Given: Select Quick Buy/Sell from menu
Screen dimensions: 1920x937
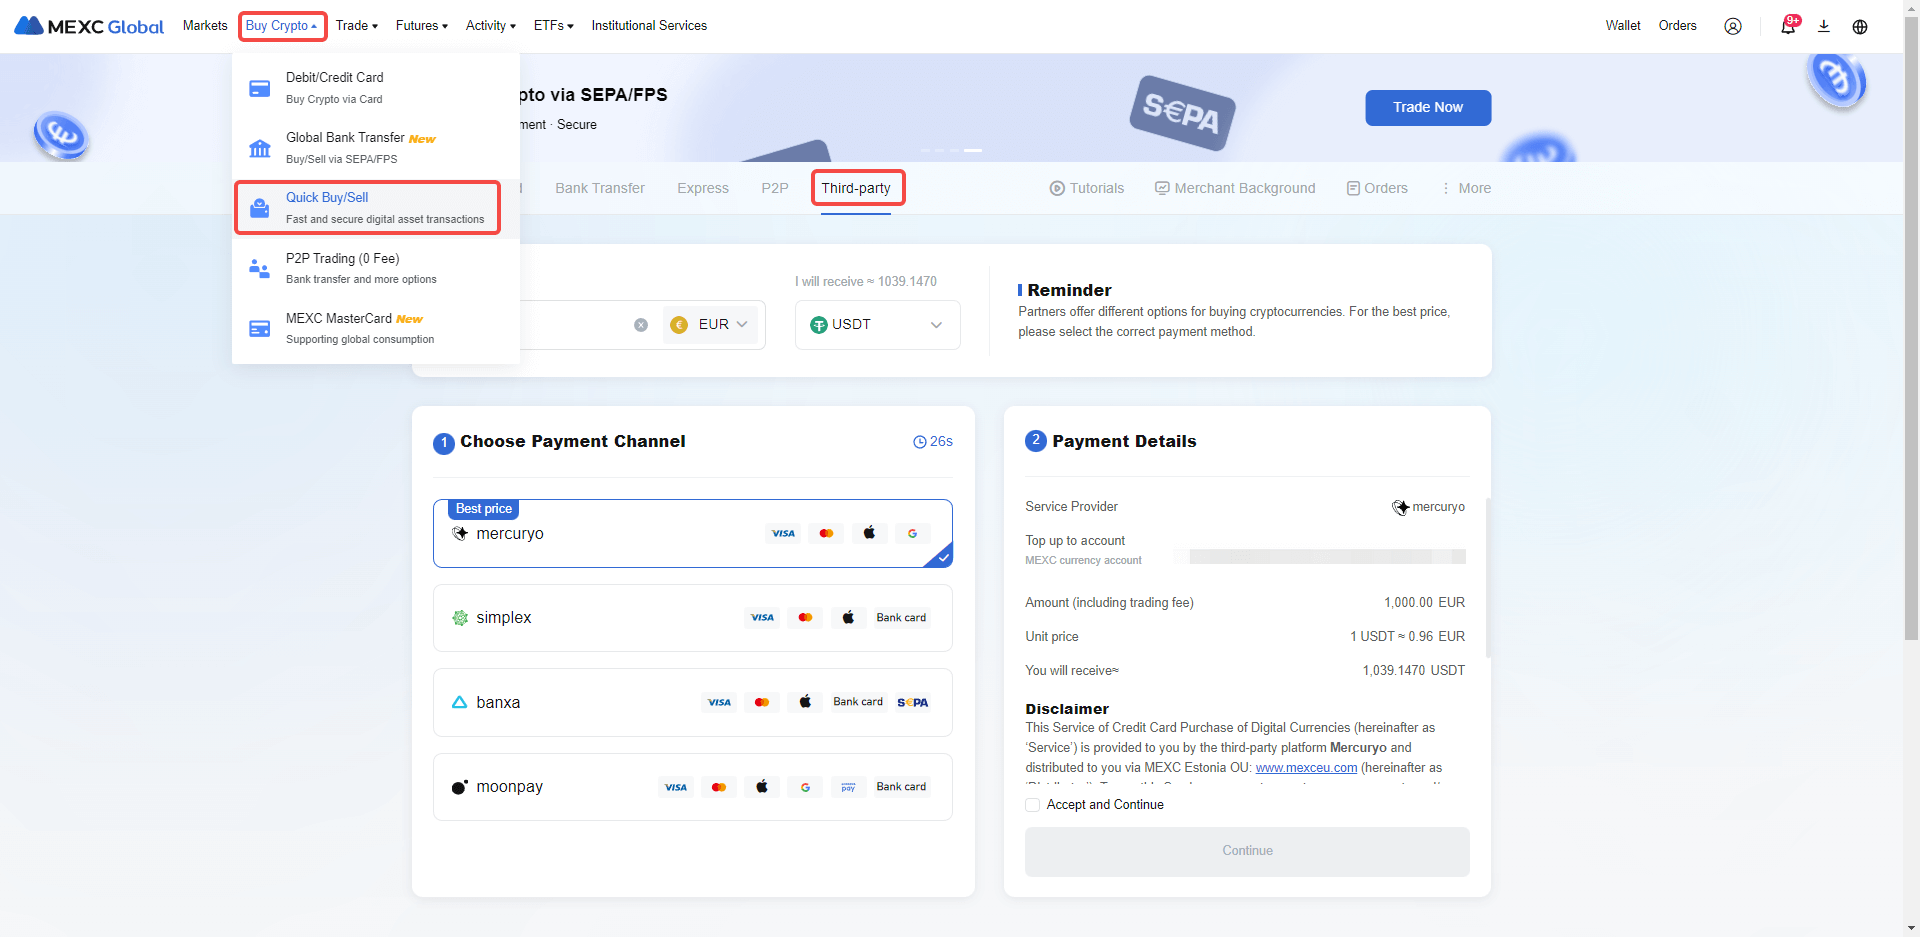Looking at the screenshot, I should [x=367, y=207].
